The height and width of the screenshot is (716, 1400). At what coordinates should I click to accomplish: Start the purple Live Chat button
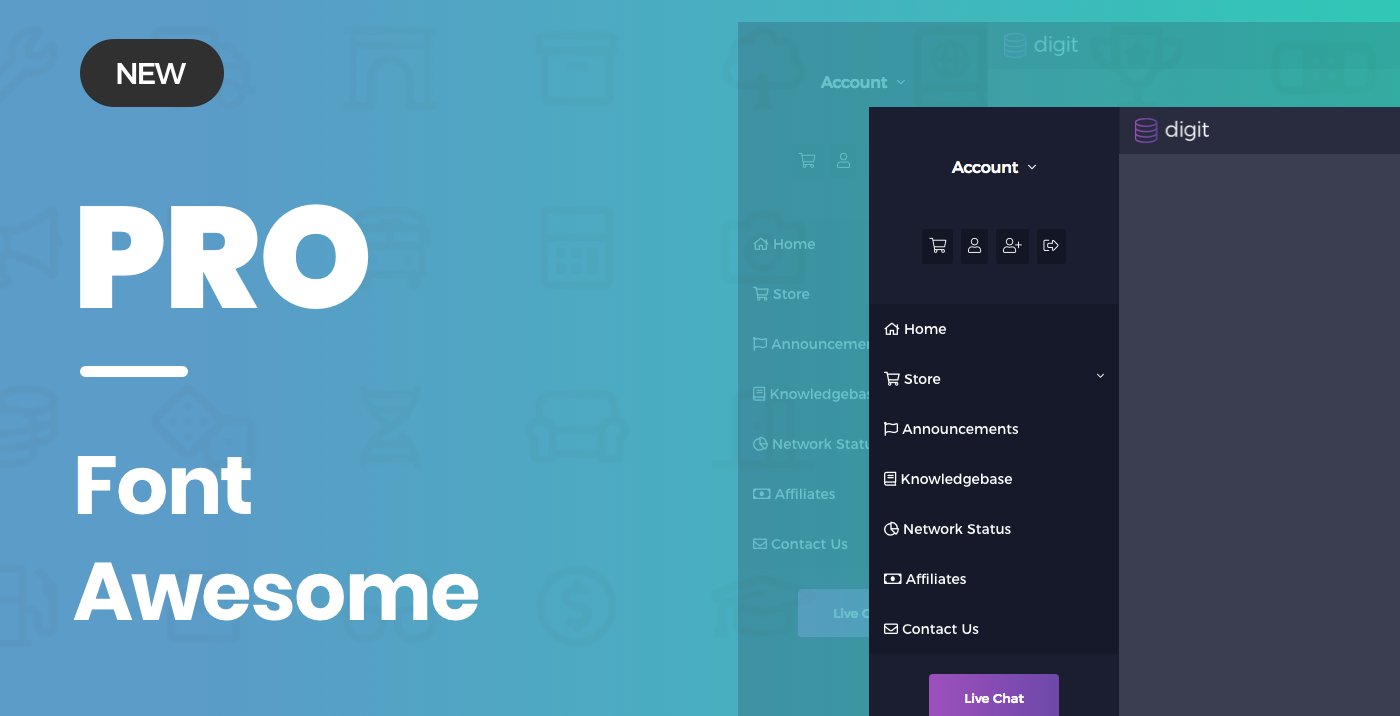(x=994, y=696)
